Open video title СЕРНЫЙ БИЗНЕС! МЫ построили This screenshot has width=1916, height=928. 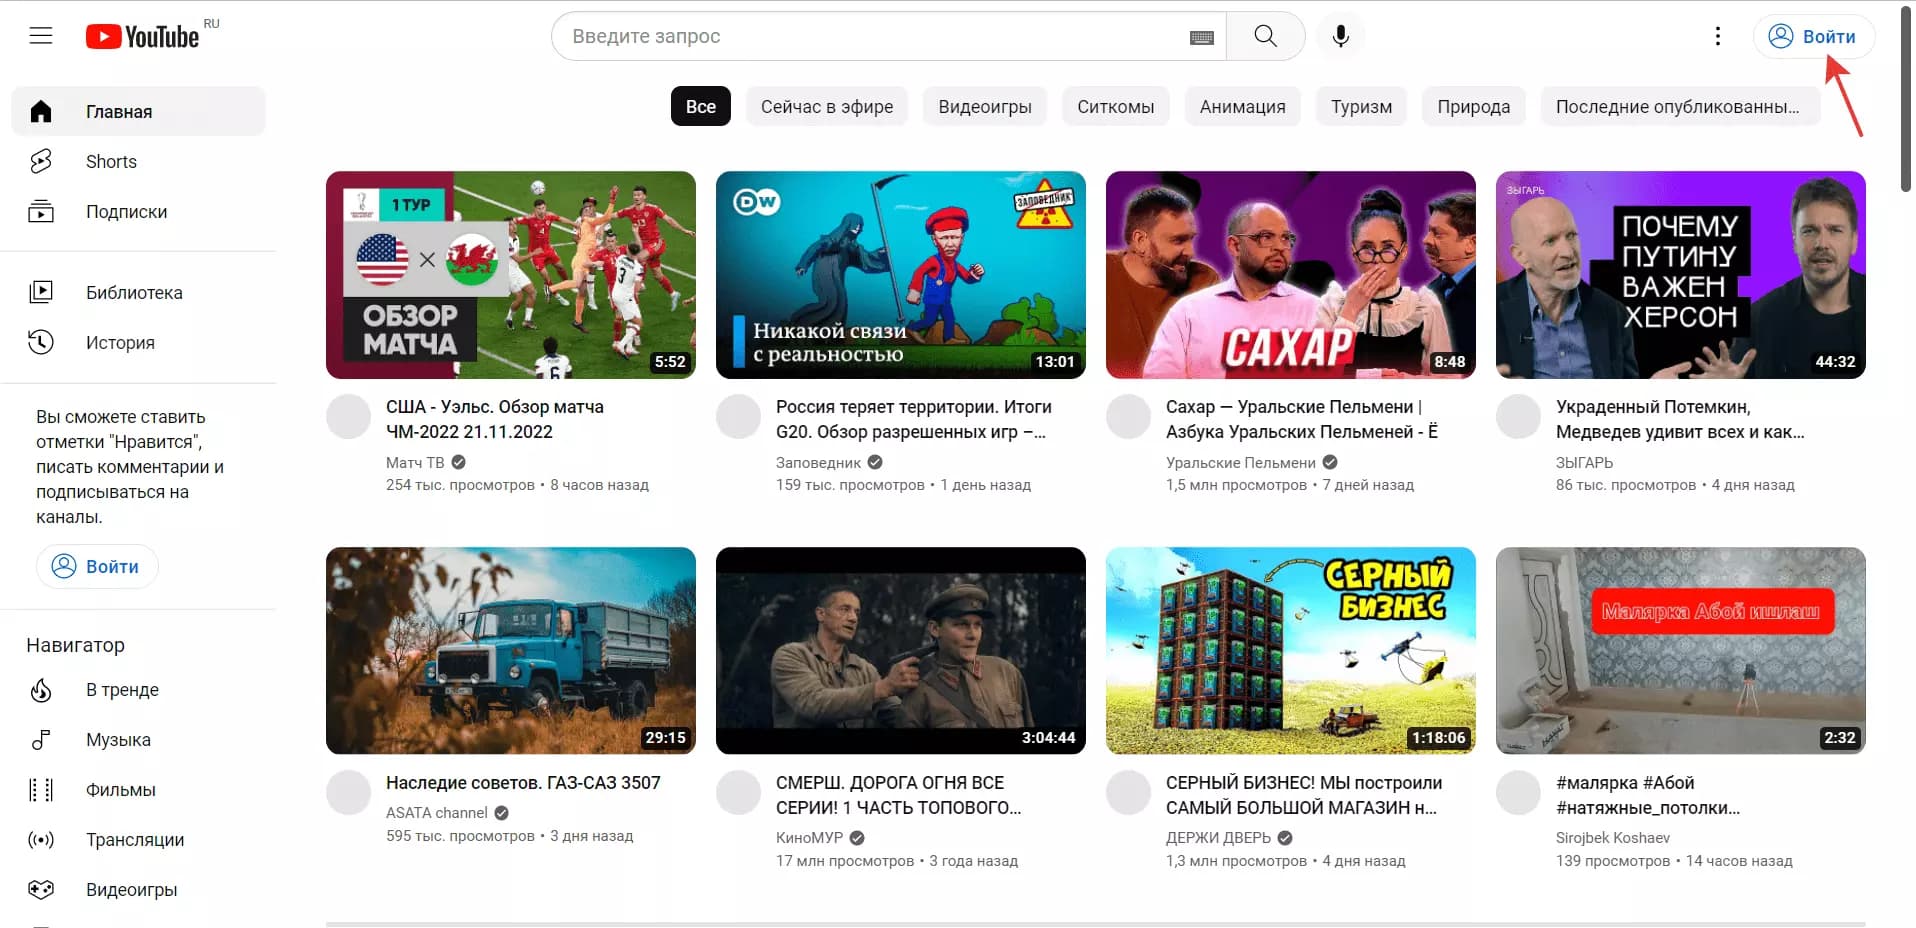pyautogui.click(x=1304, y=795)
